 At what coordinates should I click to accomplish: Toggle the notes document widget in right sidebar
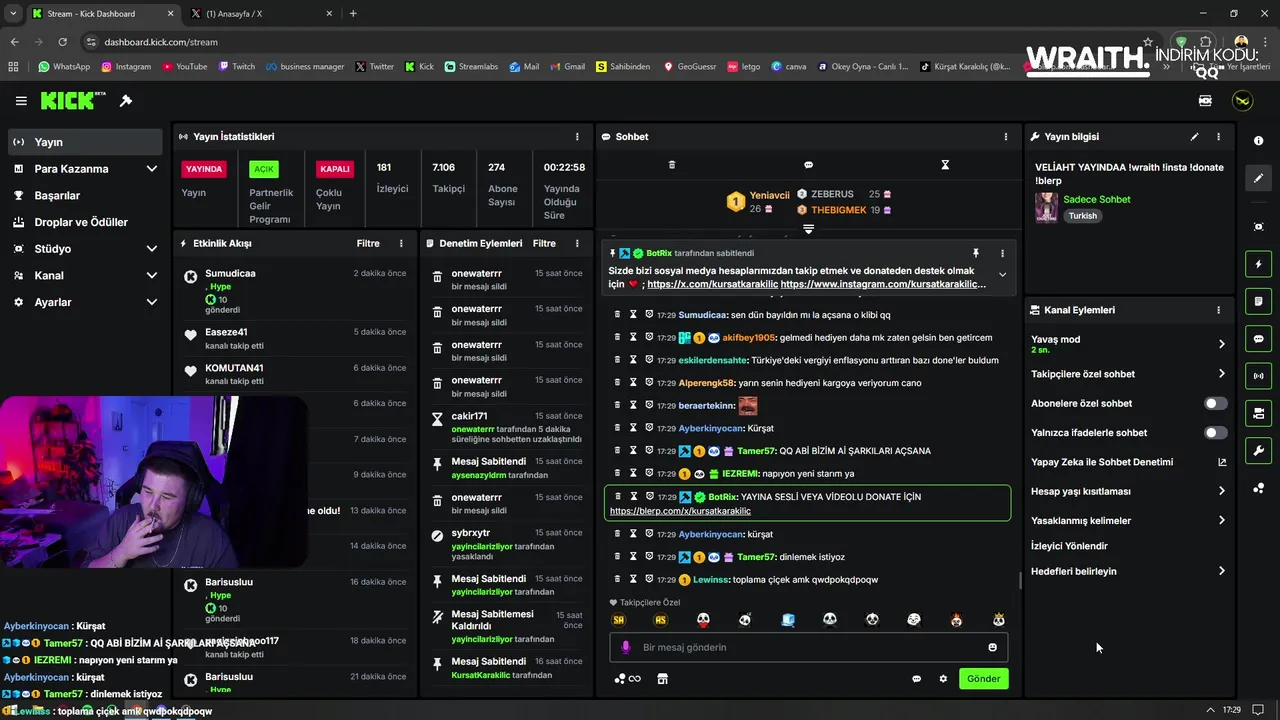[x=1258, y=301]
